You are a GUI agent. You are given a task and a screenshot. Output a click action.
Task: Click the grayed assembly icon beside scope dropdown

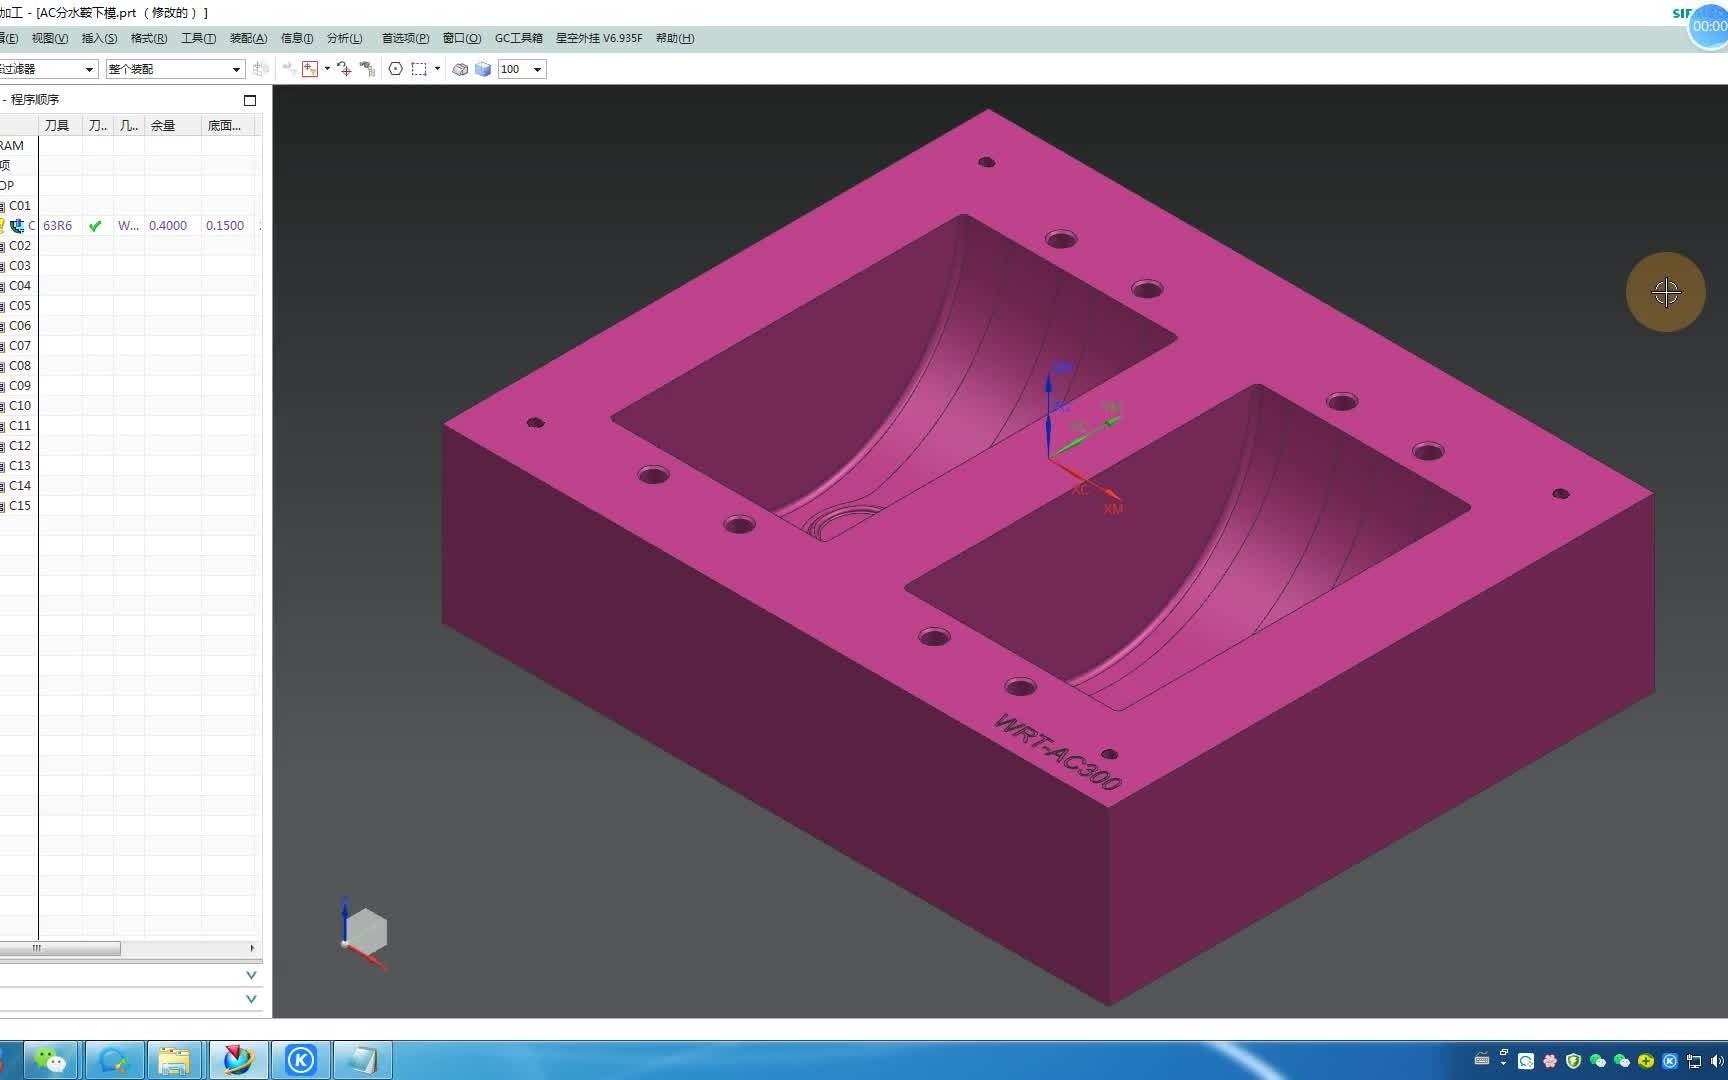(261, 69)
